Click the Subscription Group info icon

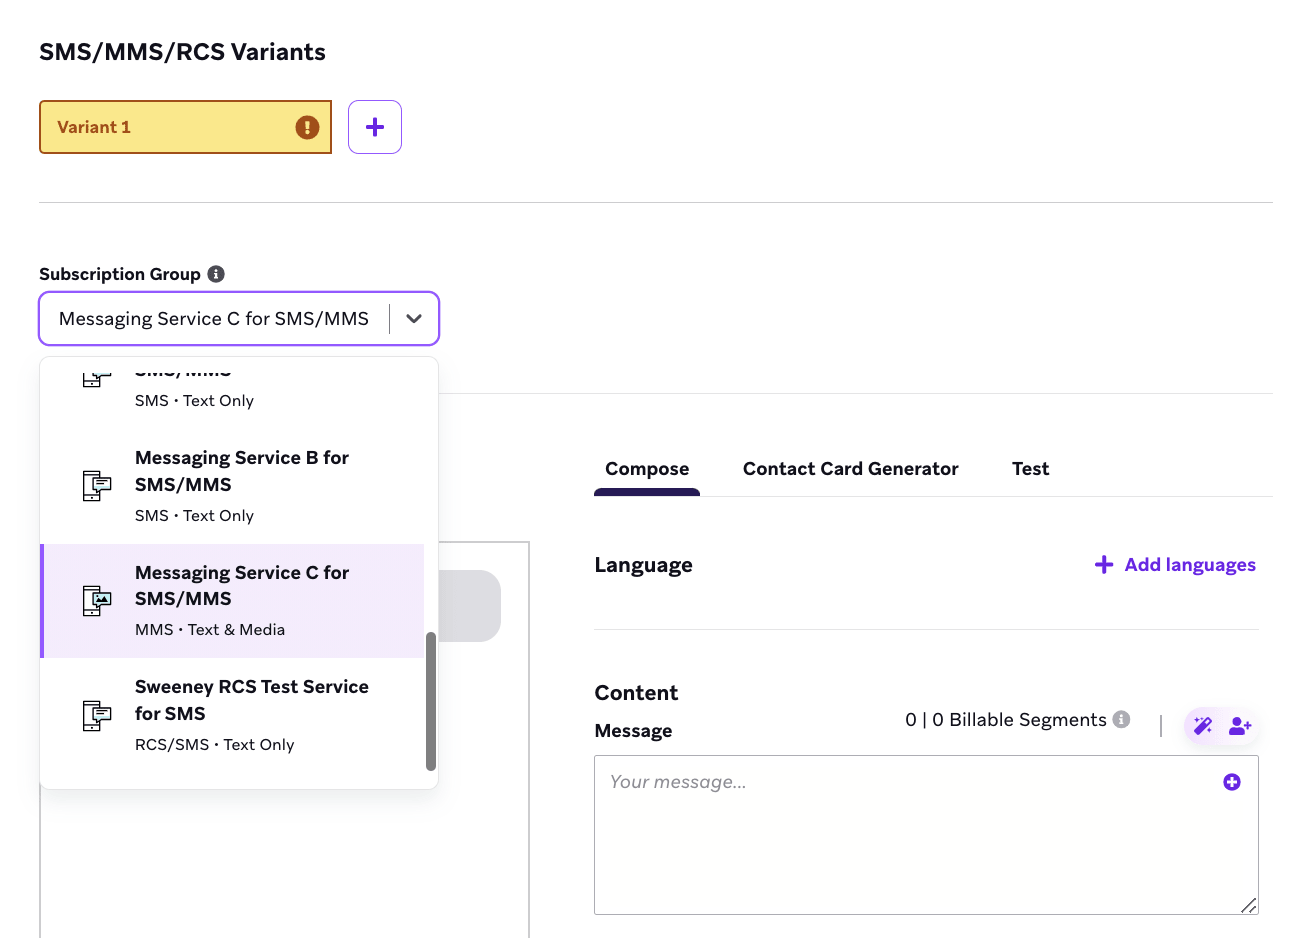[x=216, y=274]
